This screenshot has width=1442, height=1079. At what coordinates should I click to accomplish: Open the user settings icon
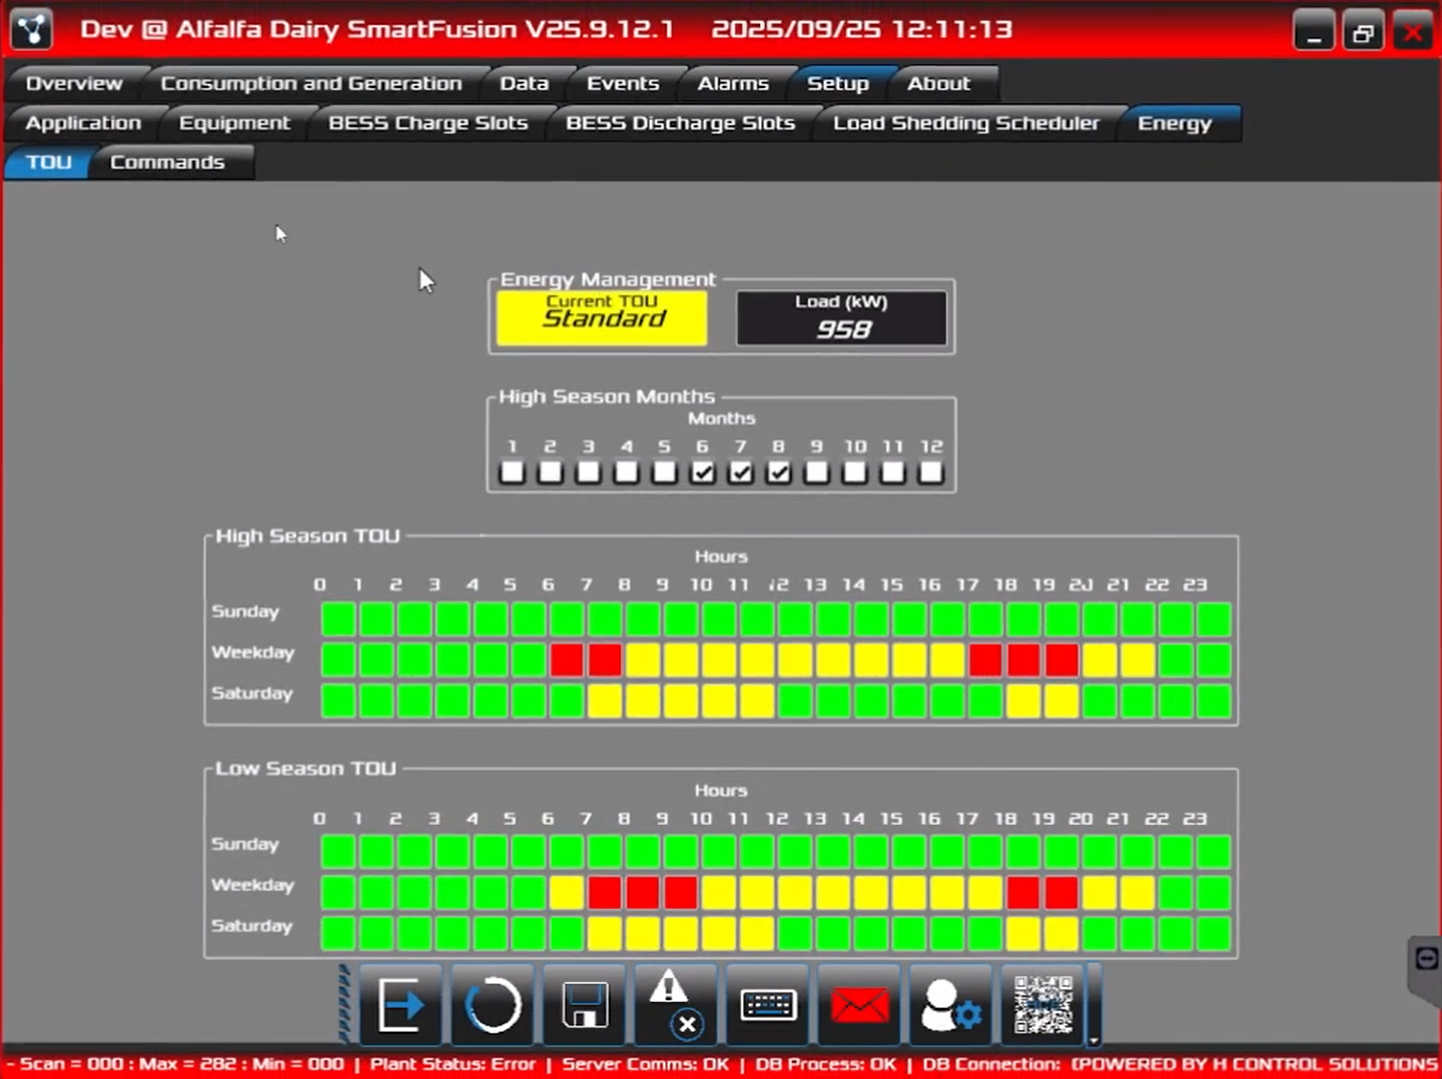click(x=950, y=1005)
